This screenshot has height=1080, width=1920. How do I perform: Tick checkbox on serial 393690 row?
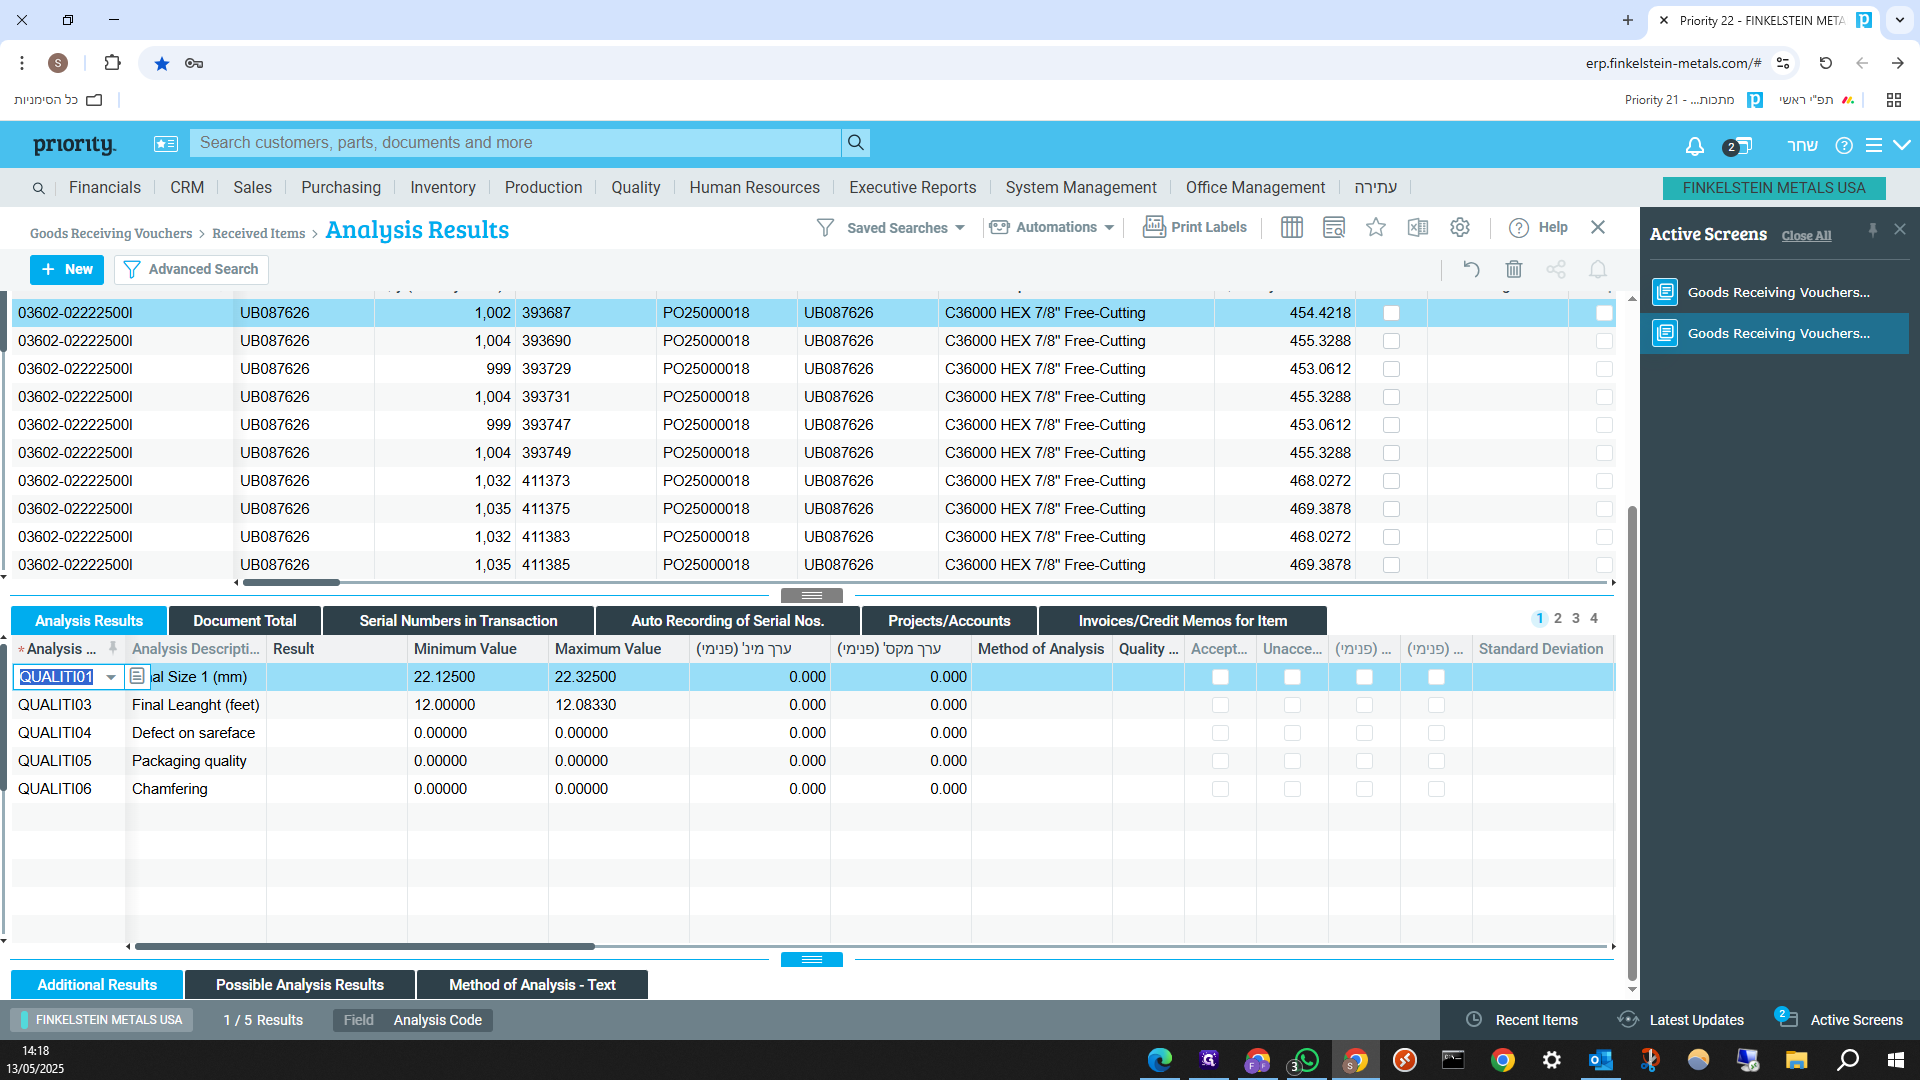tap(1391, 341)
